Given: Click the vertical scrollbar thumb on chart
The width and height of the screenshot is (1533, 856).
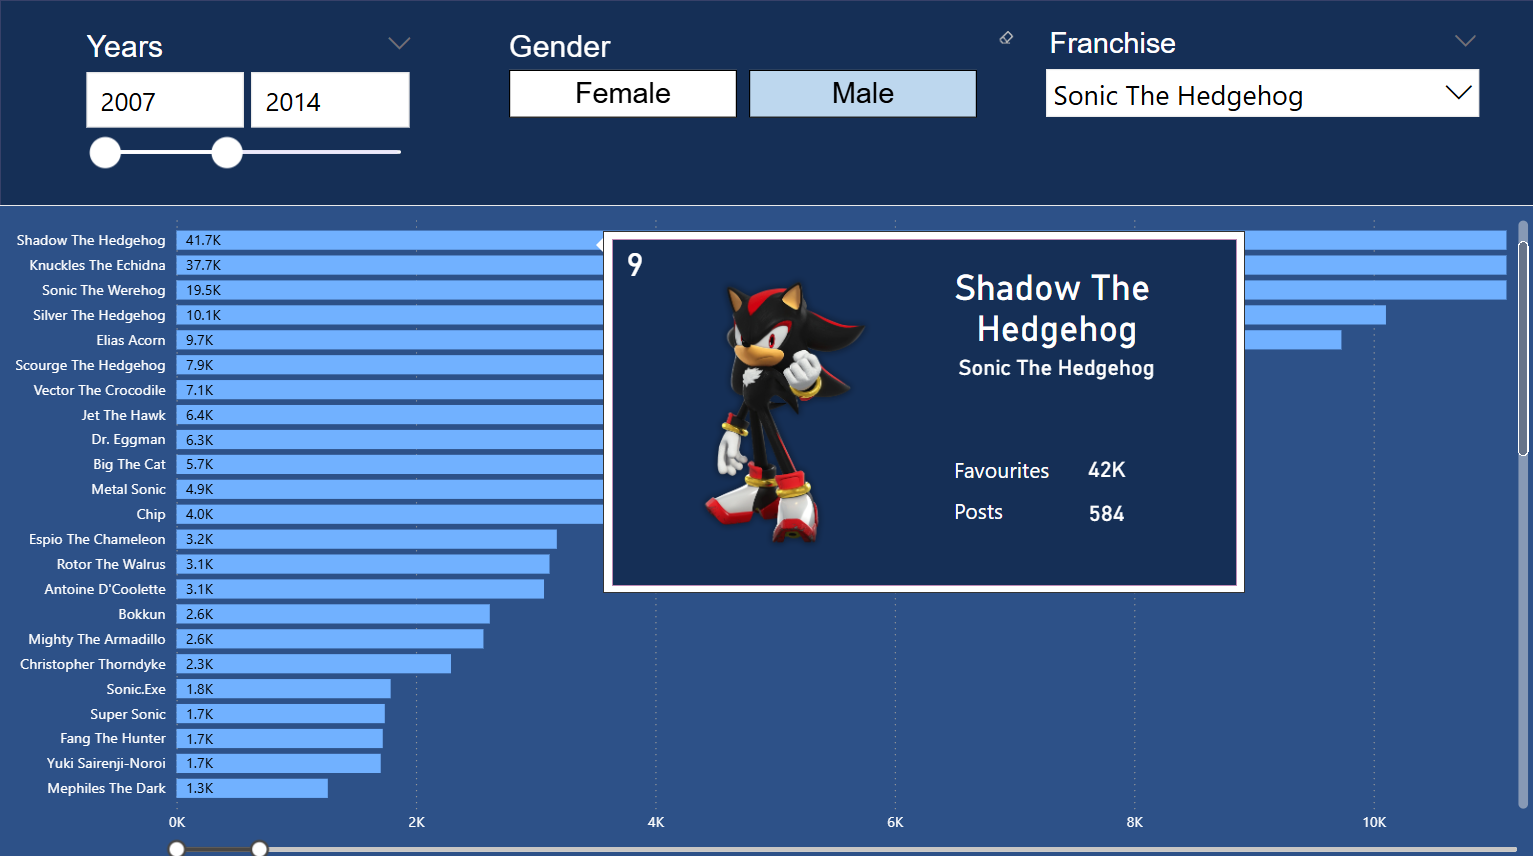Looking at the screenshot, I should tap(1523, 348).
